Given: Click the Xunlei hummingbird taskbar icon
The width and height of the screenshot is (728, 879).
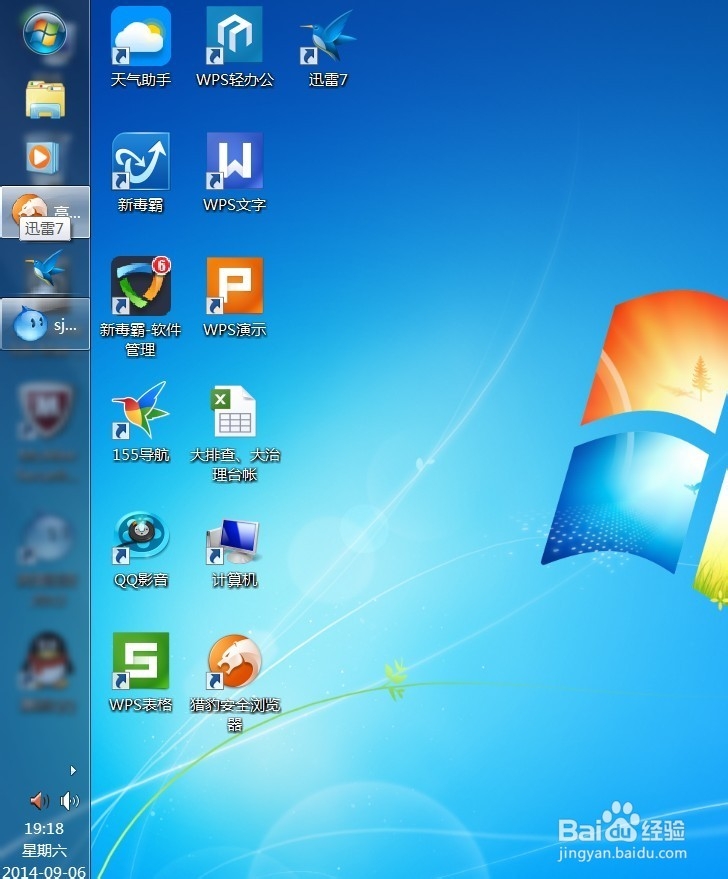Looking at the screenshot, I should point(45,268).
